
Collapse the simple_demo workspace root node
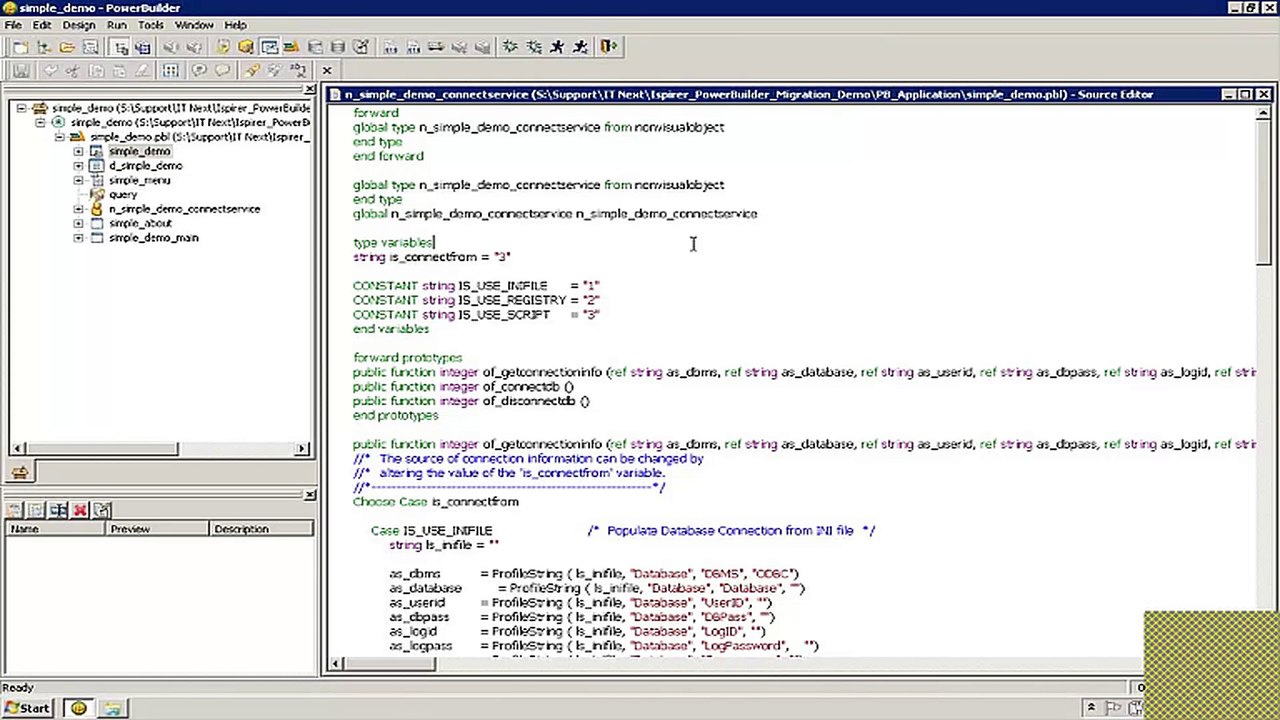(x=21, y=108)
